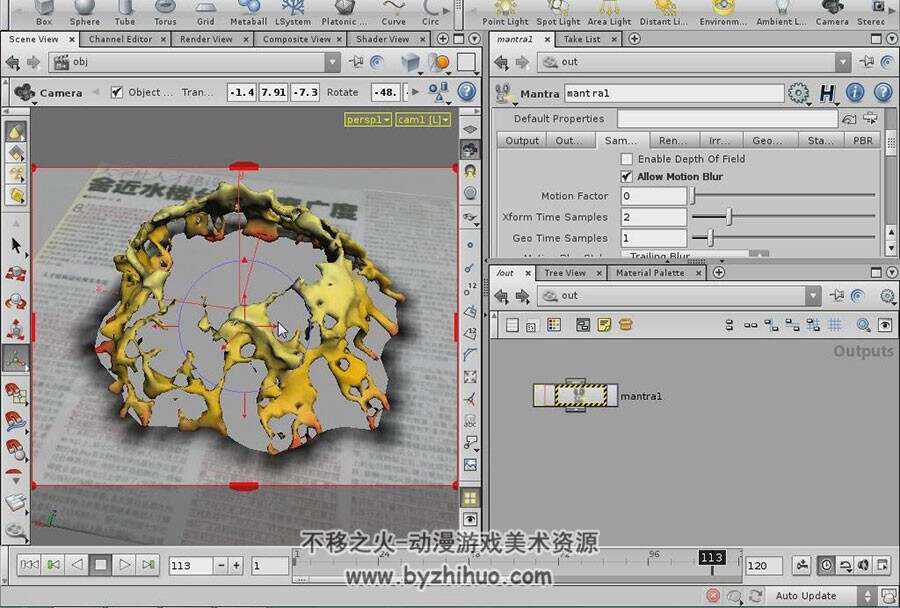Open the cam1 camera menu
This screenshot has width=900, height=608.
(423, 120)
